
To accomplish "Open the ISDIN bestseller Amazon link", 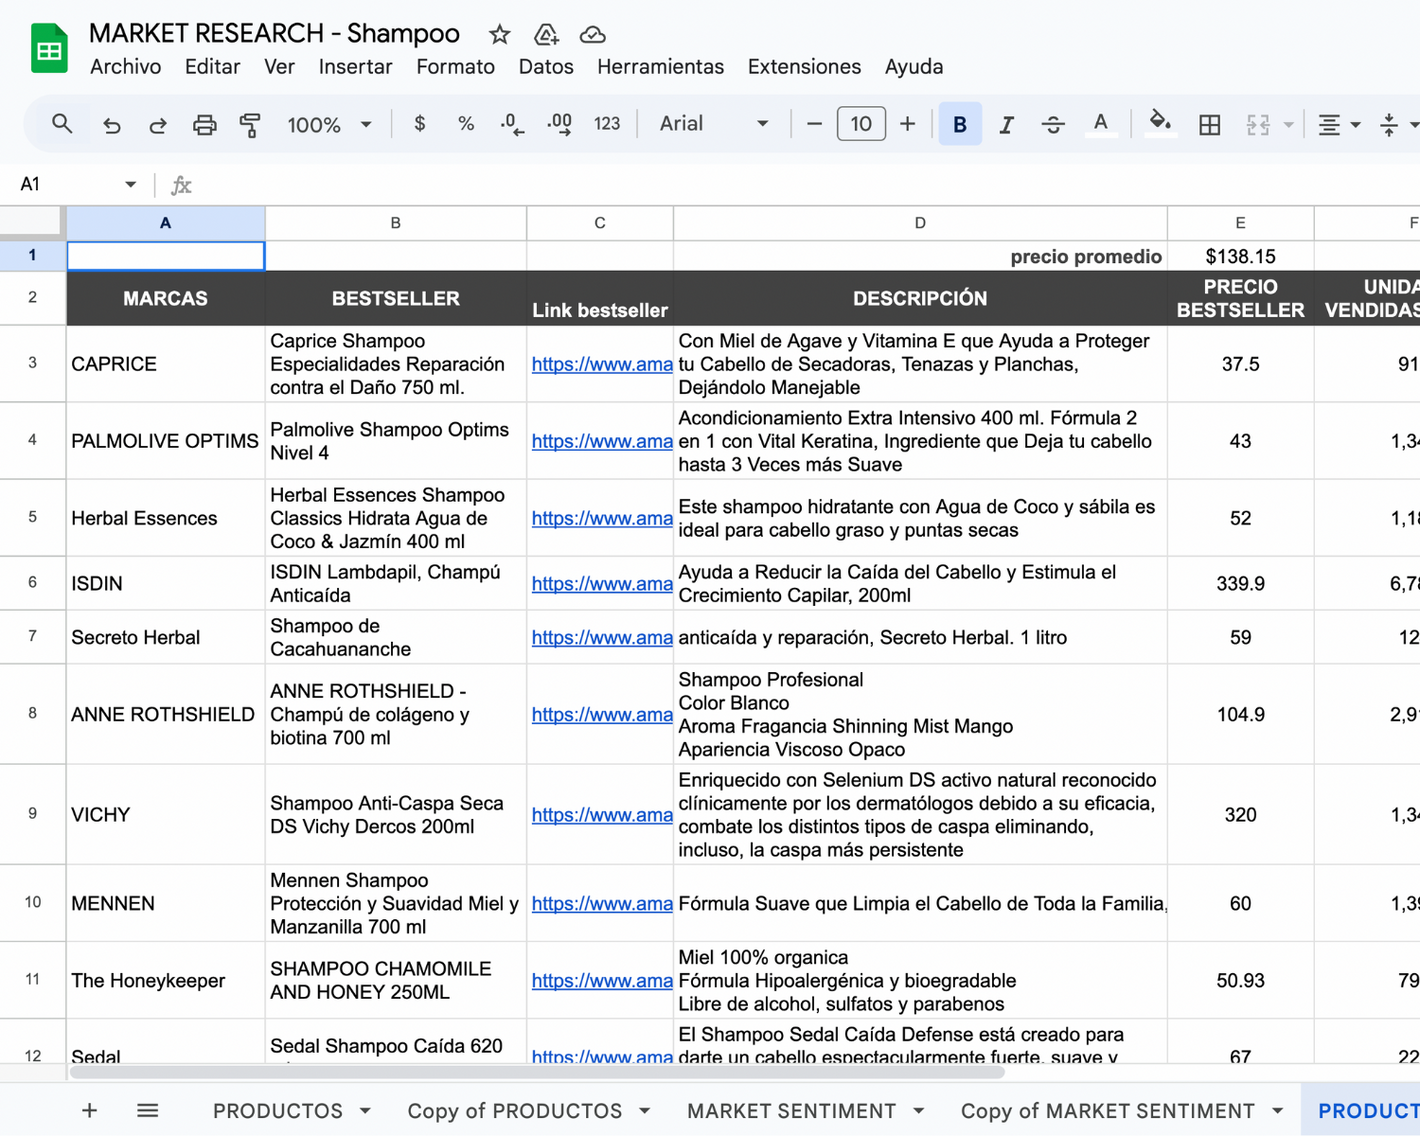I will pyautogui.click(x=601, y=584).
